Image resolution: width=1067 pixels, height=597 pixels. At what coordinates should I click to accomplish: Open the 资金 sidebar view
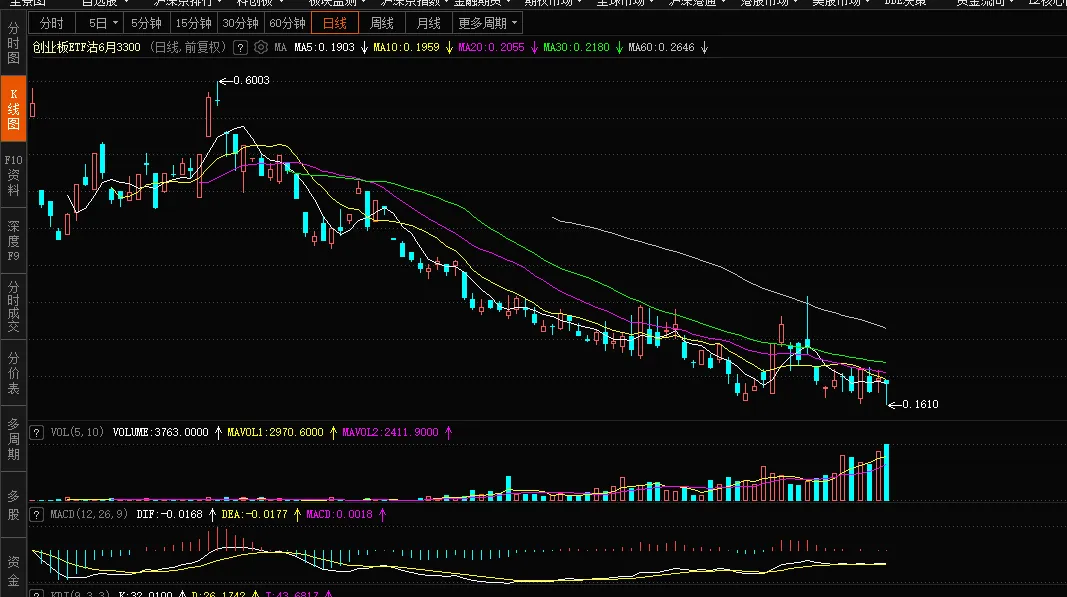point(13,569)
